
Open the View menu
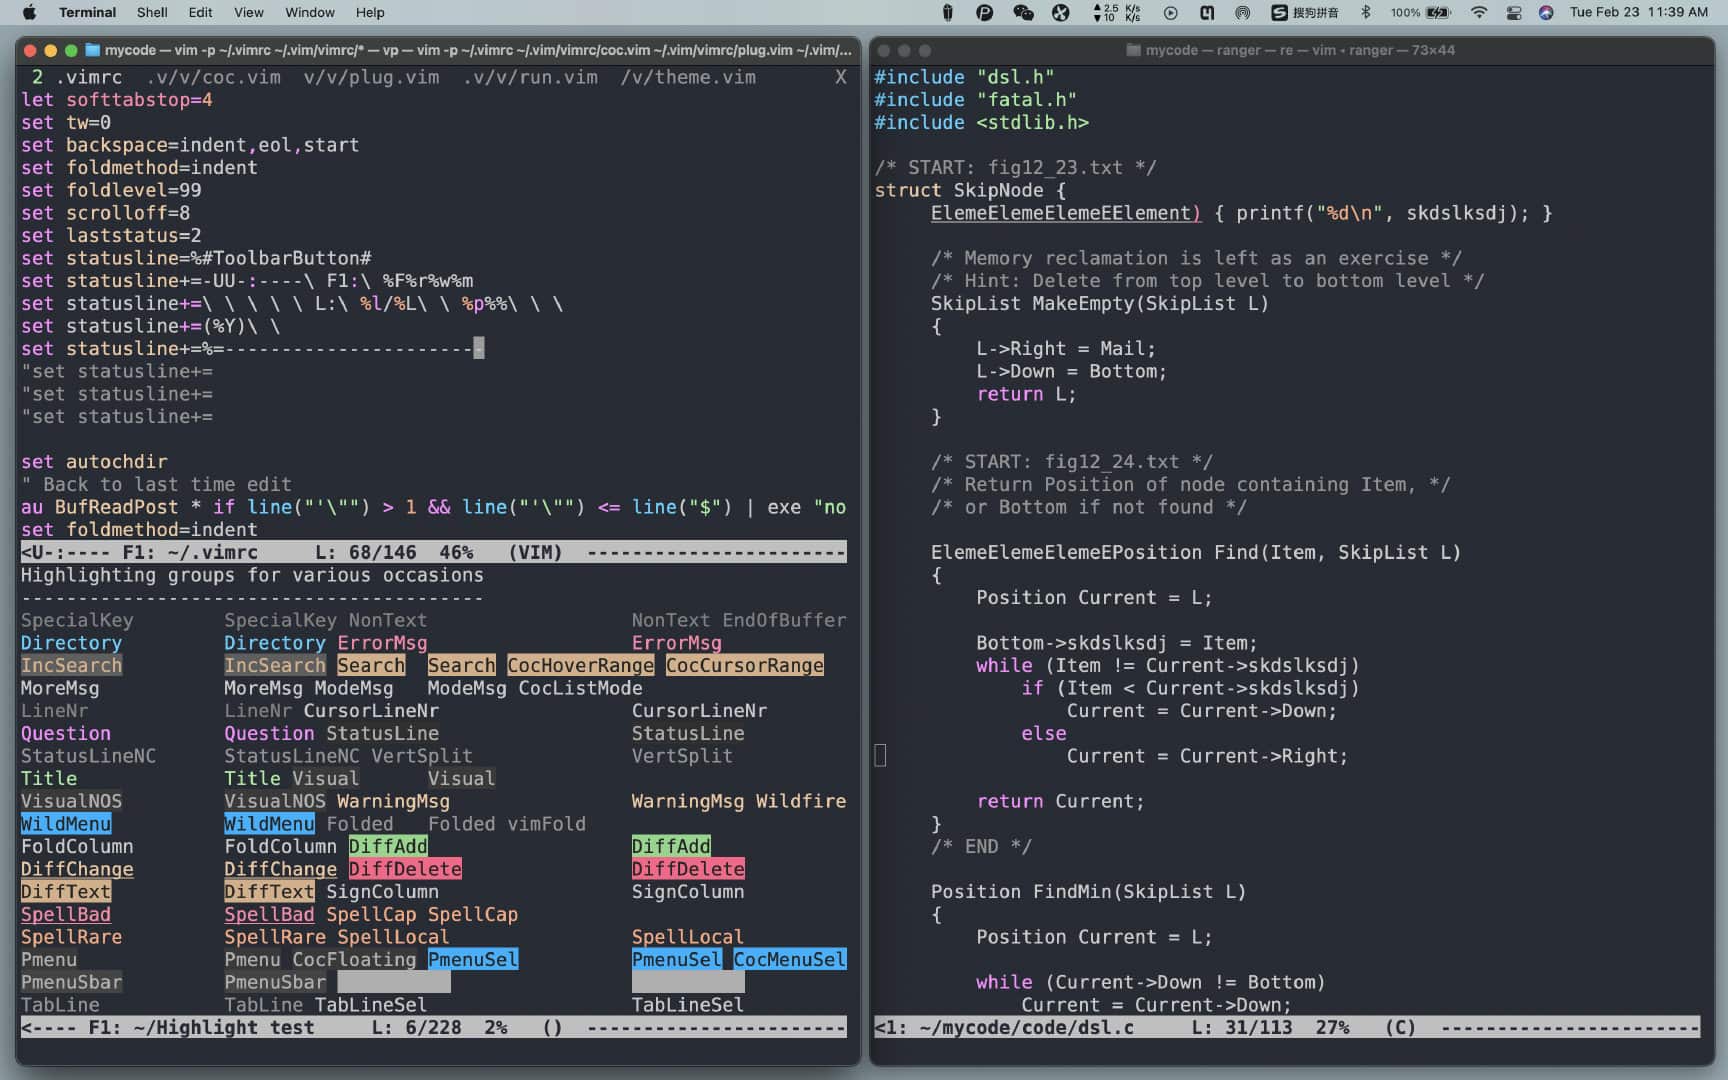248,12
